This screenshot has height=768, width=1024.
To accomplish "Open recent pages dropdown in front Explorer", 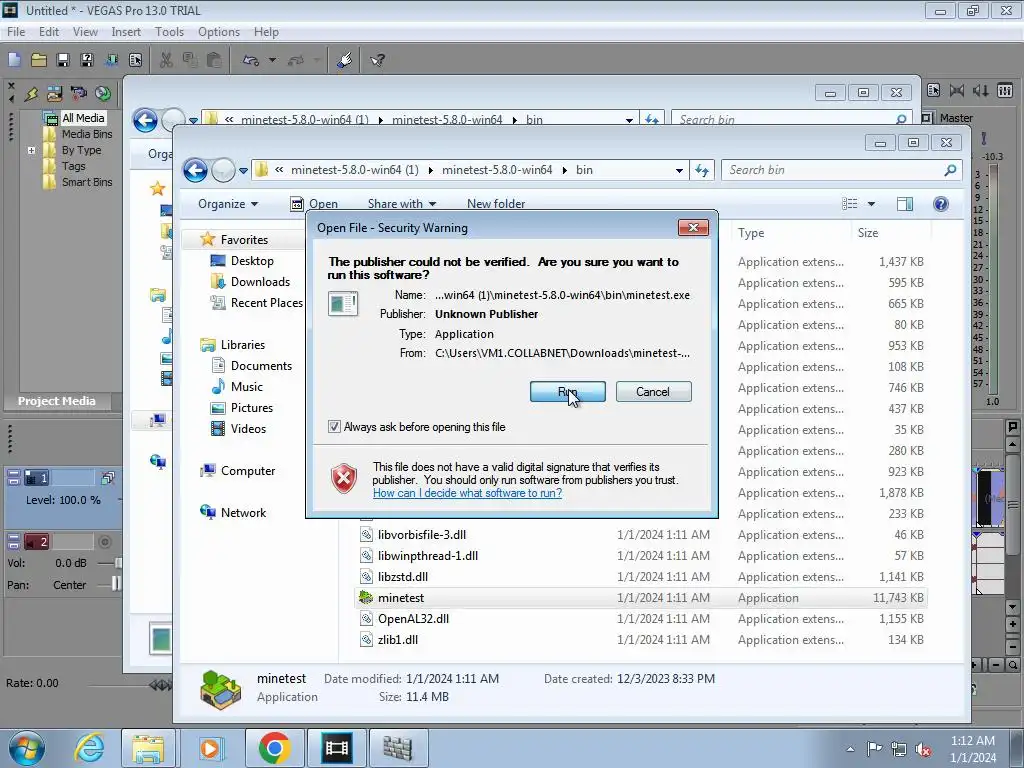I will 244,170.
